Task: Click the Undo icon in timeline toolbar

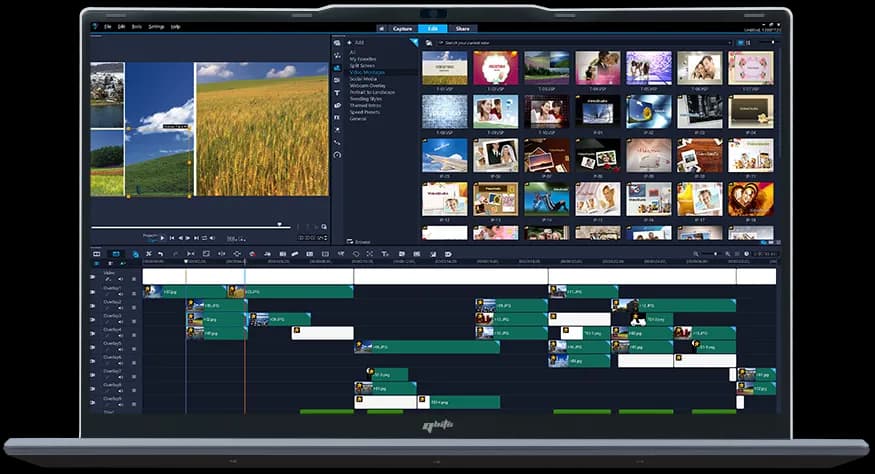Action: [161, 254]
